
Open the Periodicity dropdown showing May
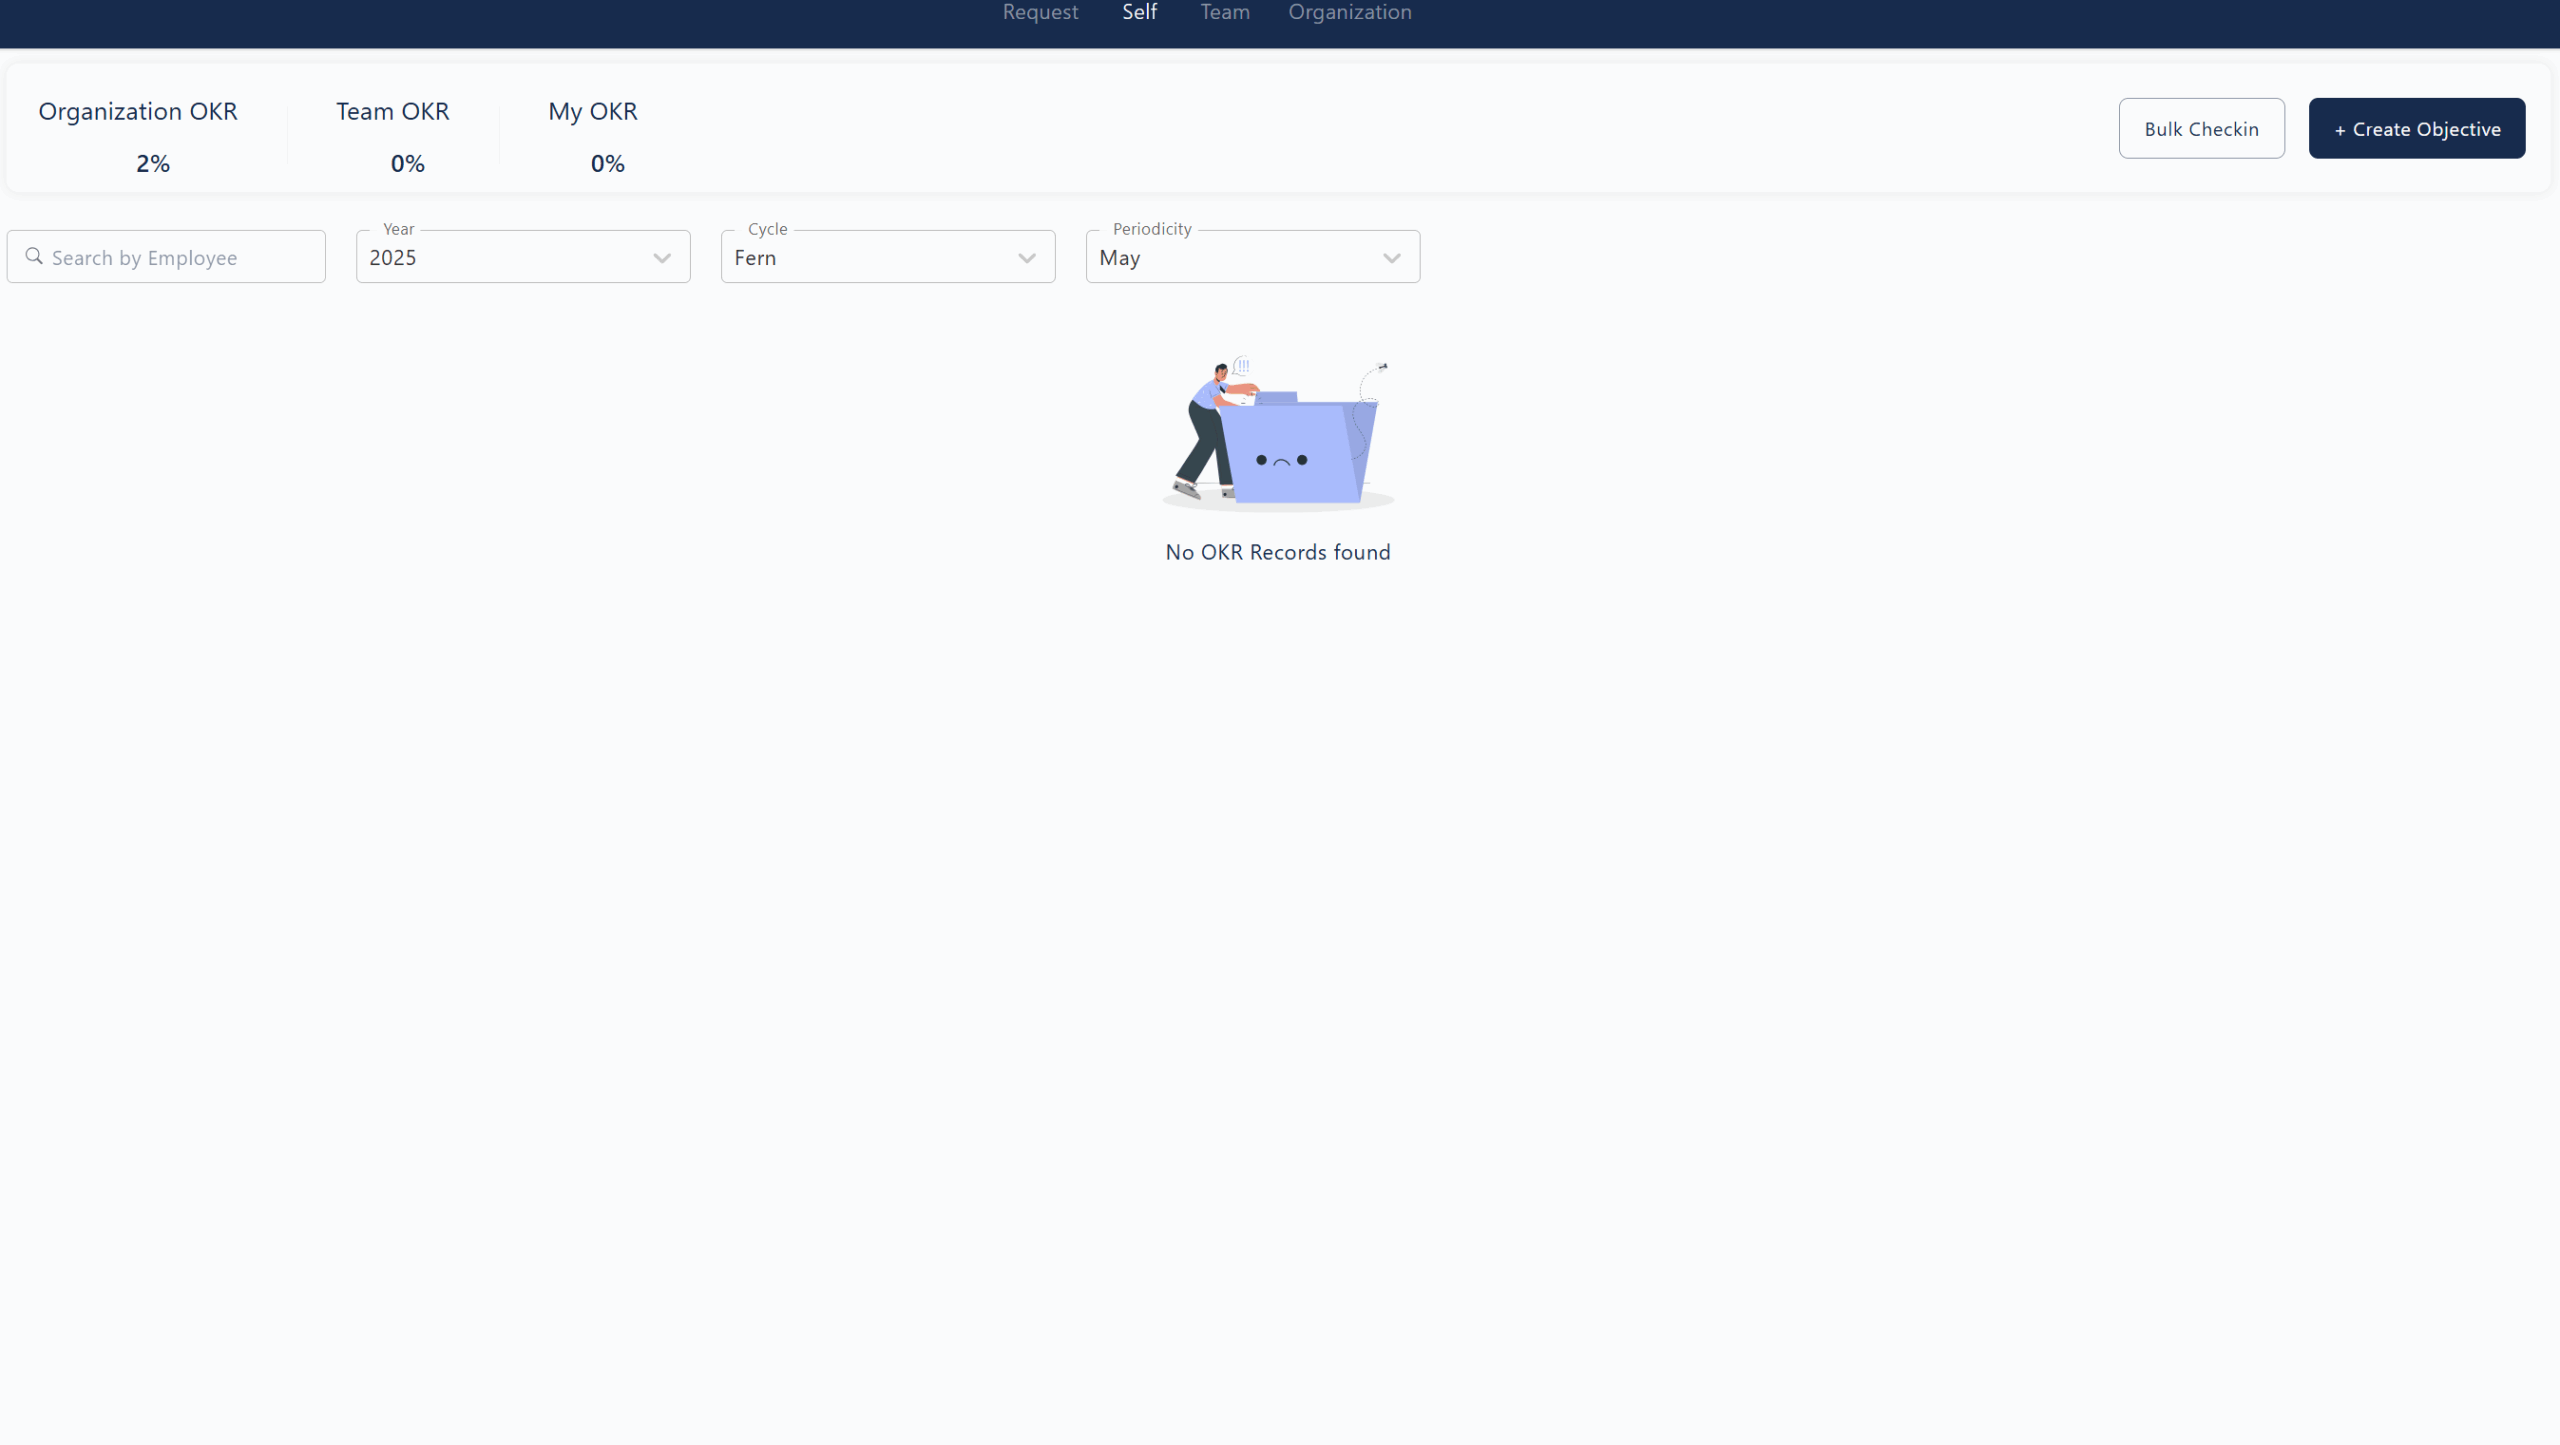coord(1253,257)
